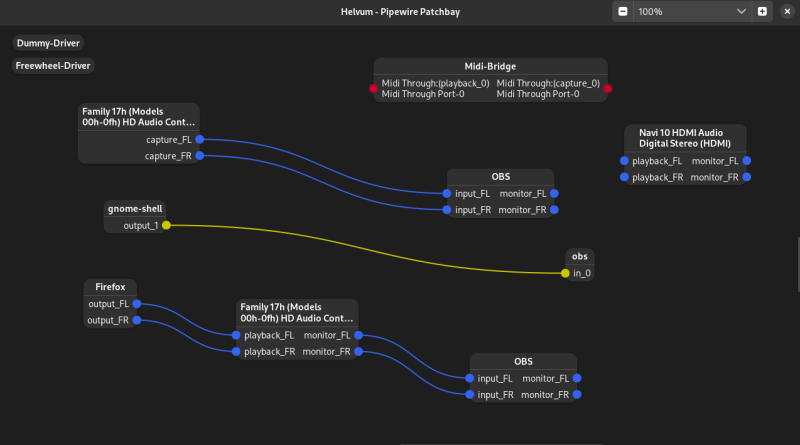Select the Dummy-Driver node
The height and width of the screenshot is (445, 800).
coord(48,43)
